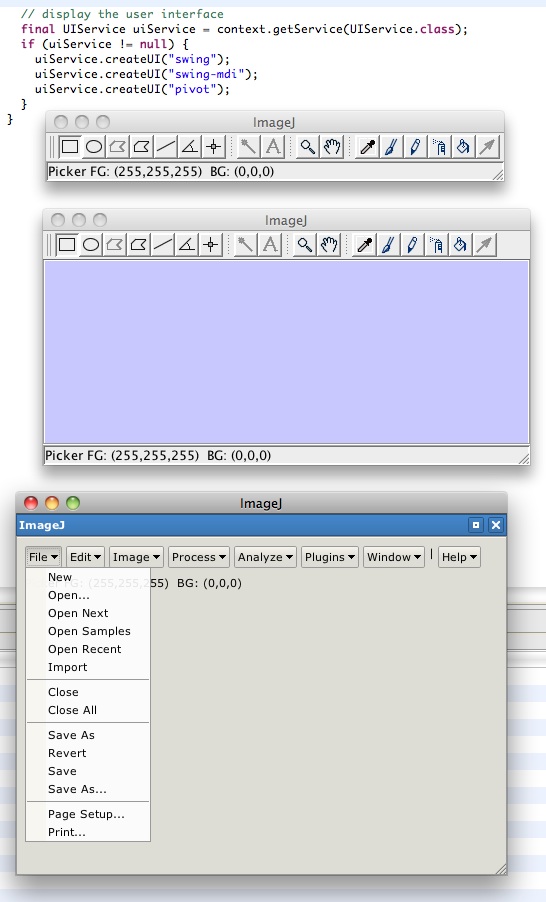Image resolution: width=546 pixels, height=902 pixels.
Task: Select the Flood Fill bucket tool in MDI window
Action: [x=460, y=245]
